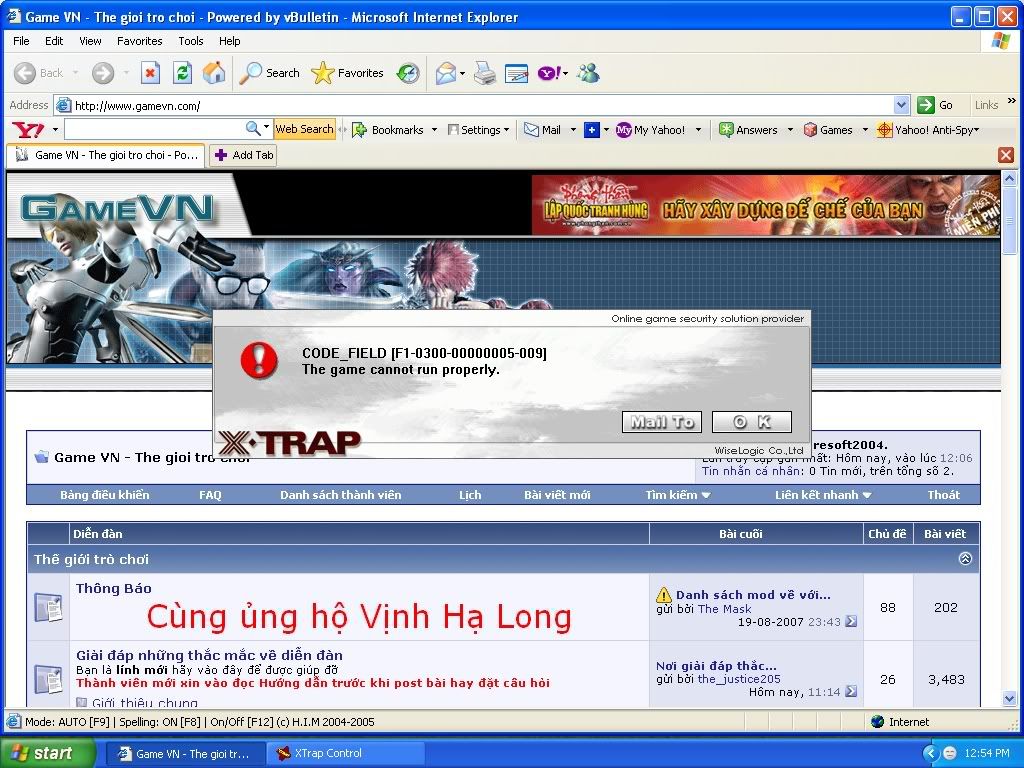Open the Forward button history dropdown arrow
This screenshot has width=1024, height=768.
(x=125, y=73)
